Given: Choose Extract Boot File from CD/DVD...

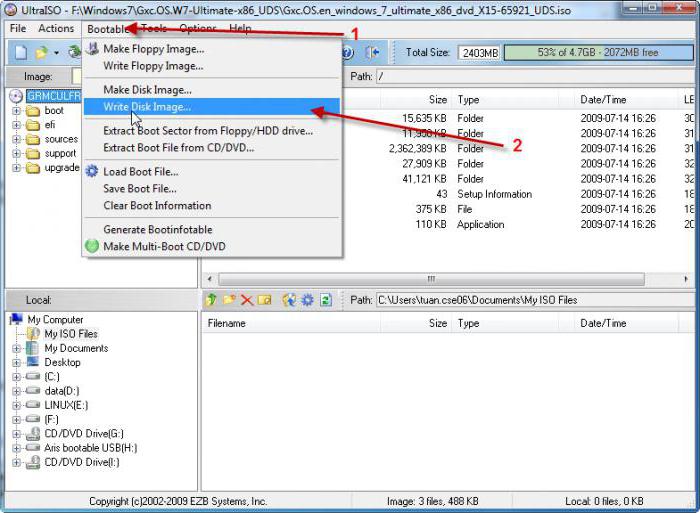Looking at the screenshot, I should [x=212, y=148].
